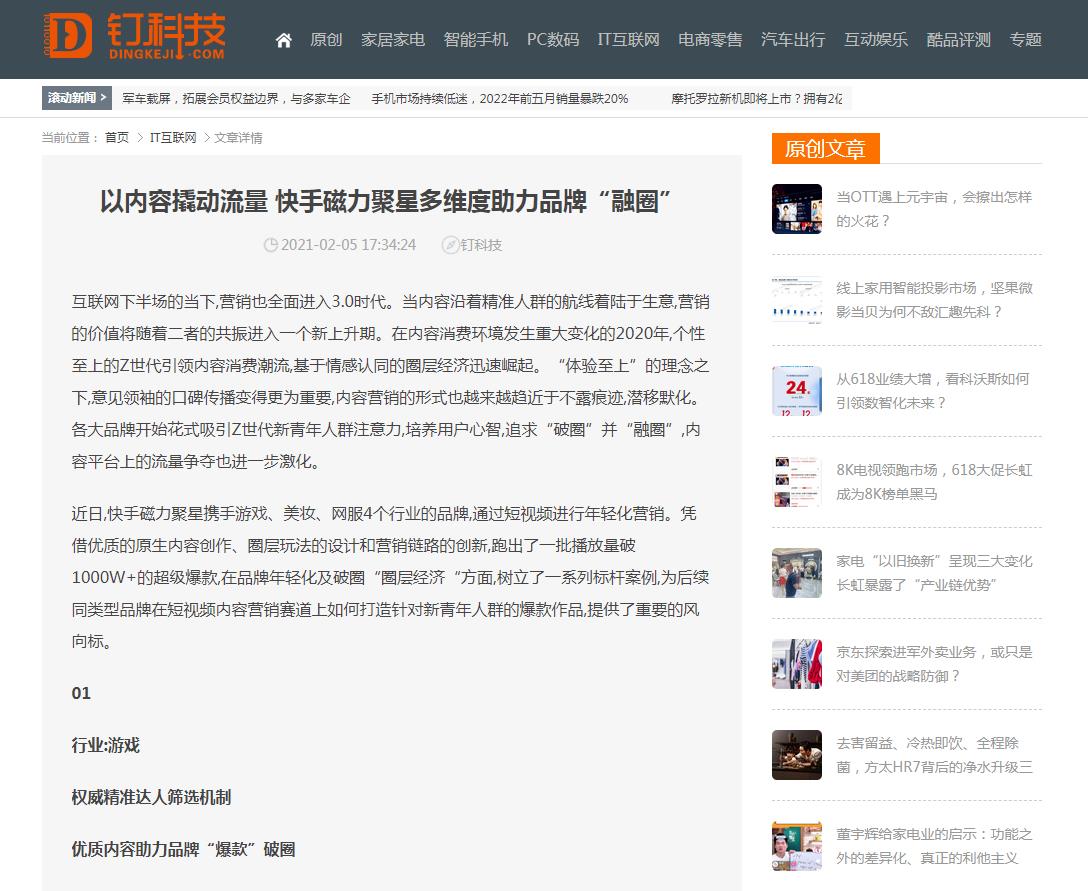Screen dimensions: 1088x891
Task: Open article 从618业绩大增，看科沃斯
Action: tap(933, 391)
